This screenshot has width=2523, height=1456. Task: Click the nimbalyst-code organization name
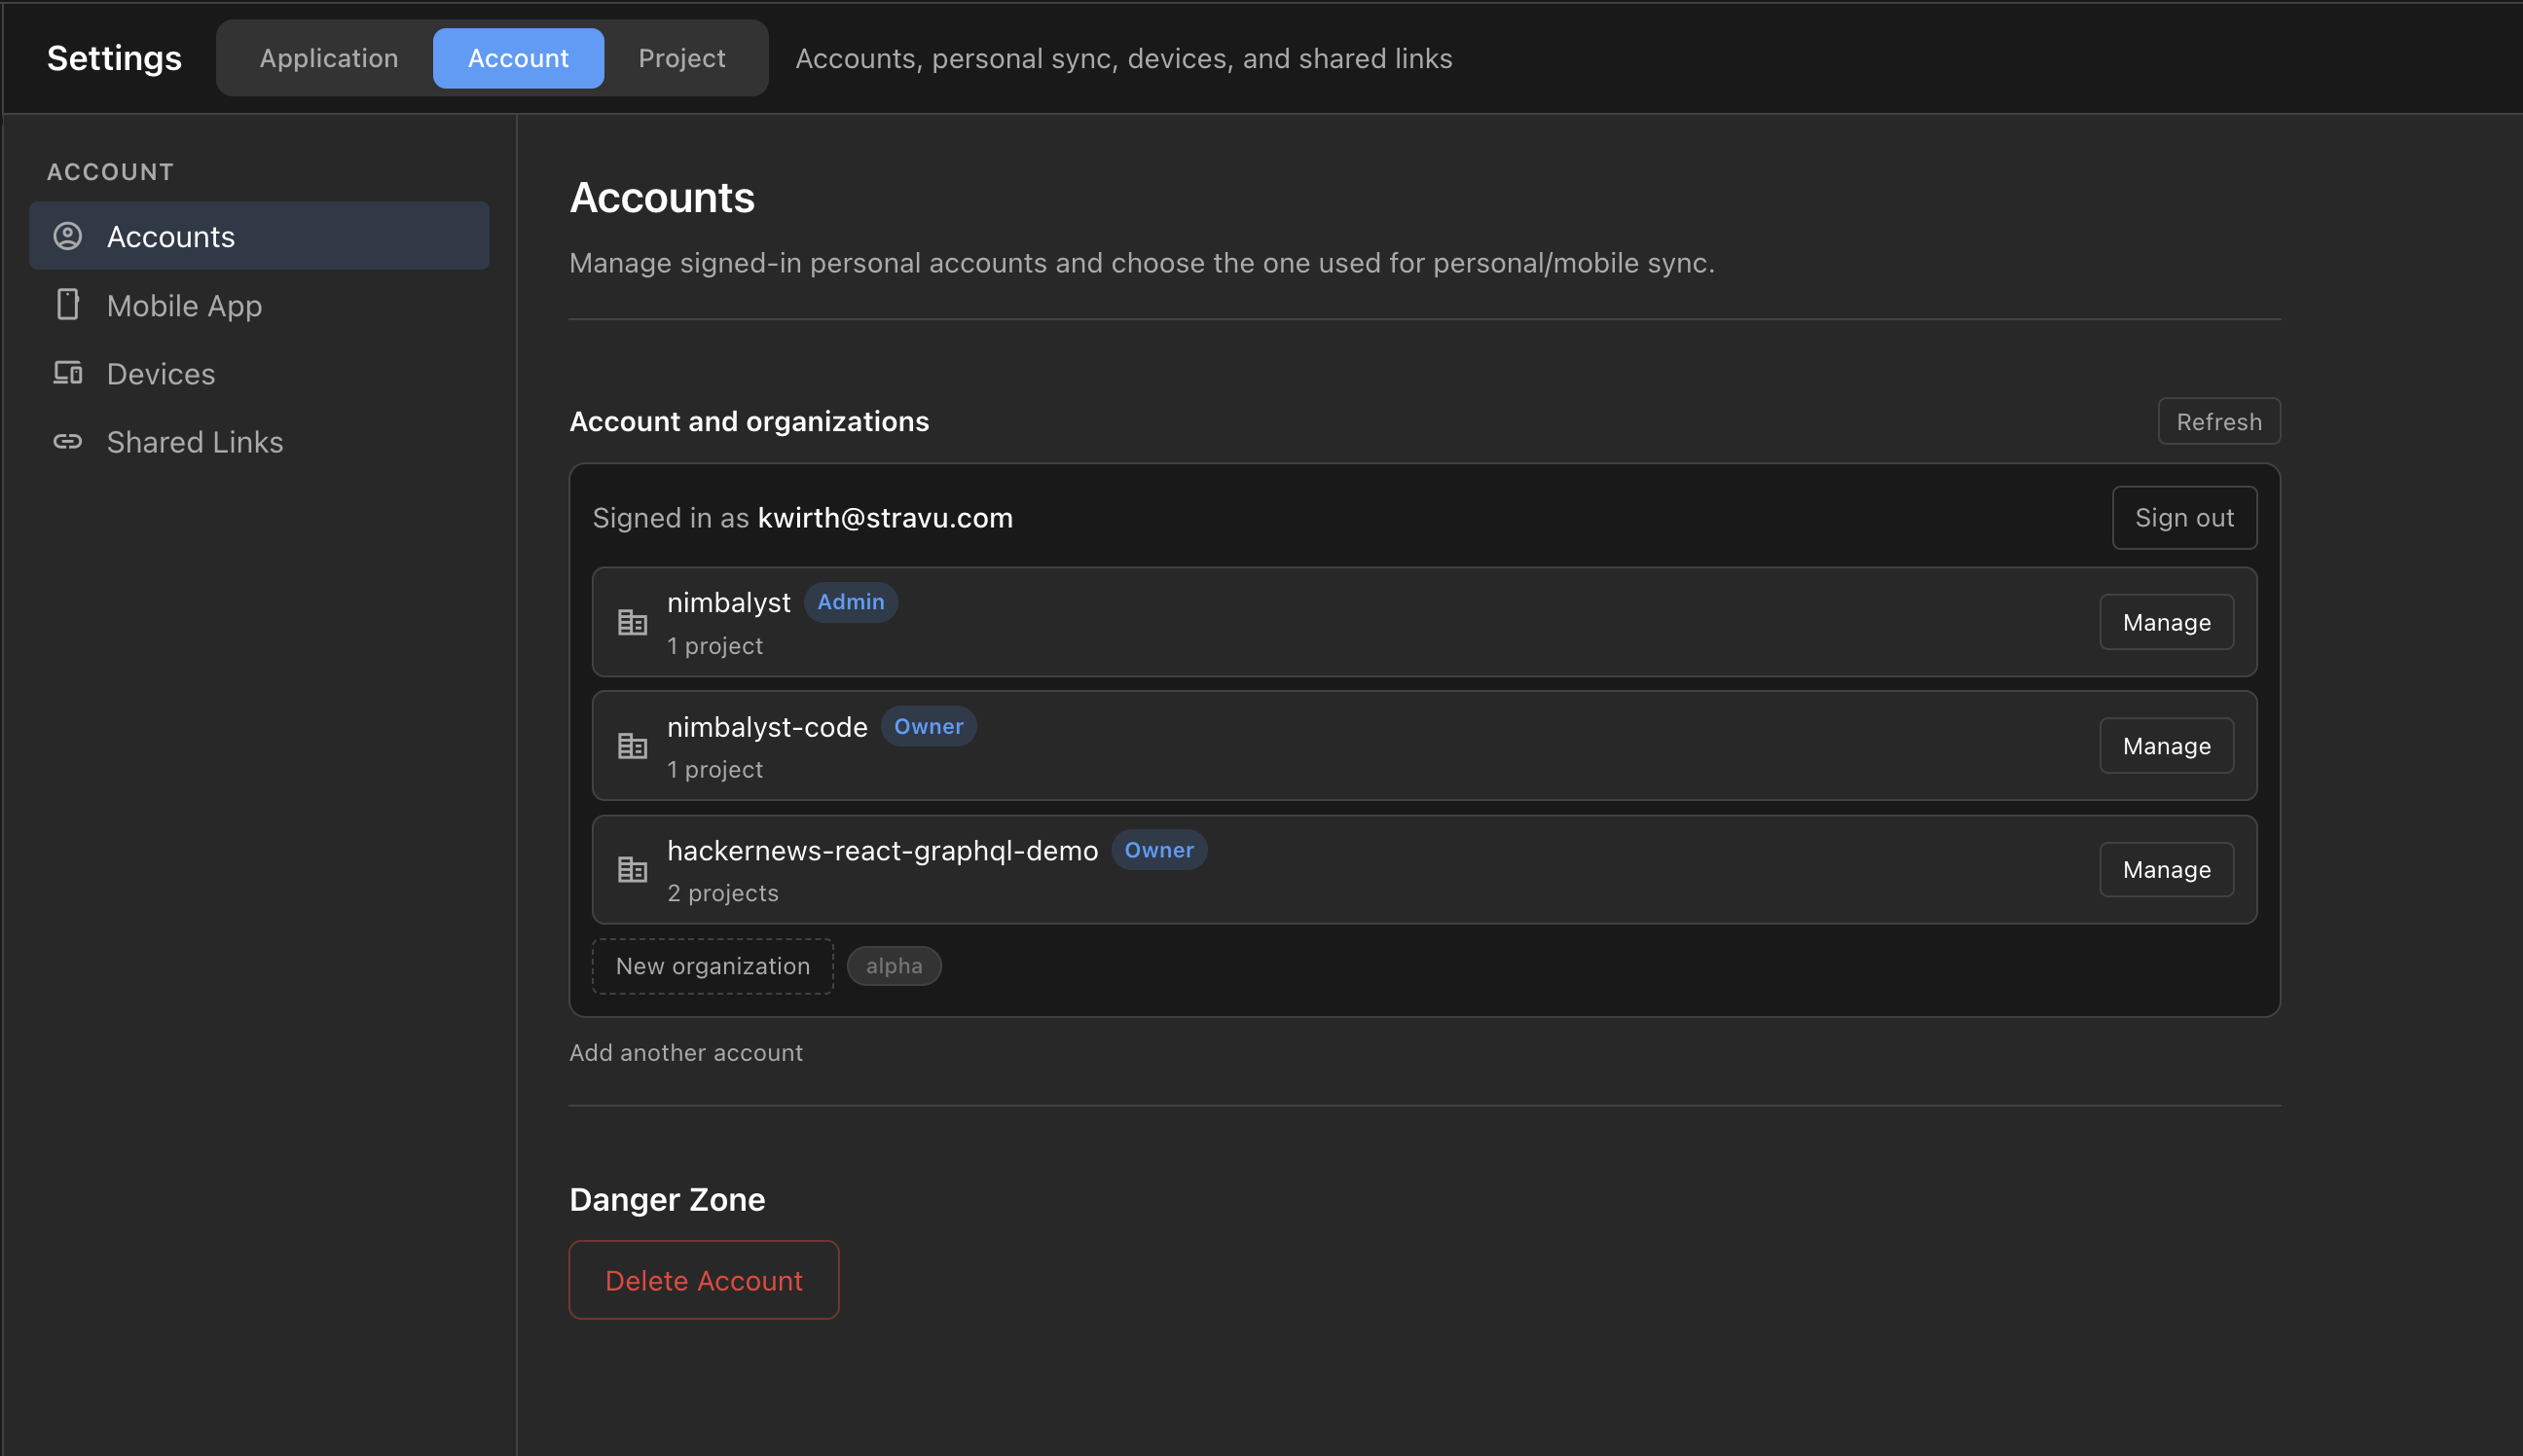click(767, 727)
